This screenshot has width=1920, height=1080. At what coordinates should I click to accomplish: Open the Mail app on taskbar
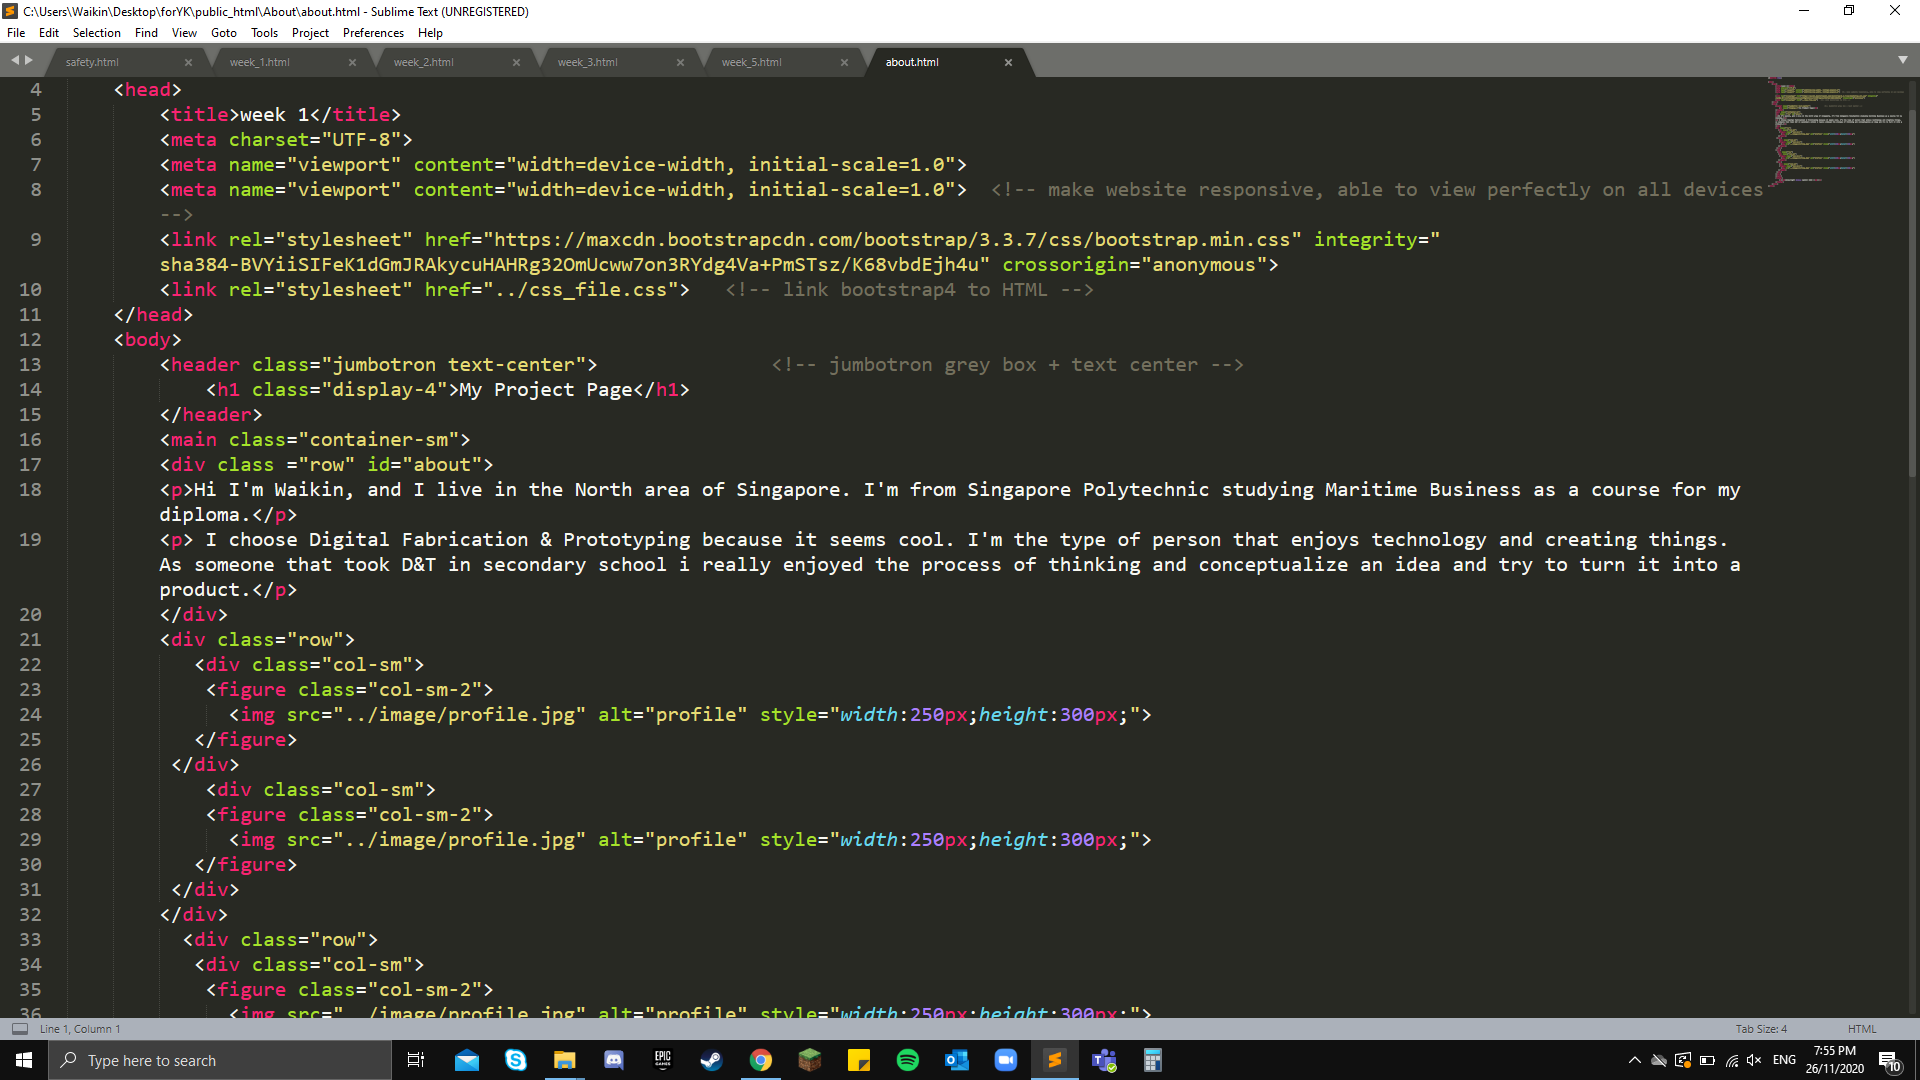point(467,1060)
